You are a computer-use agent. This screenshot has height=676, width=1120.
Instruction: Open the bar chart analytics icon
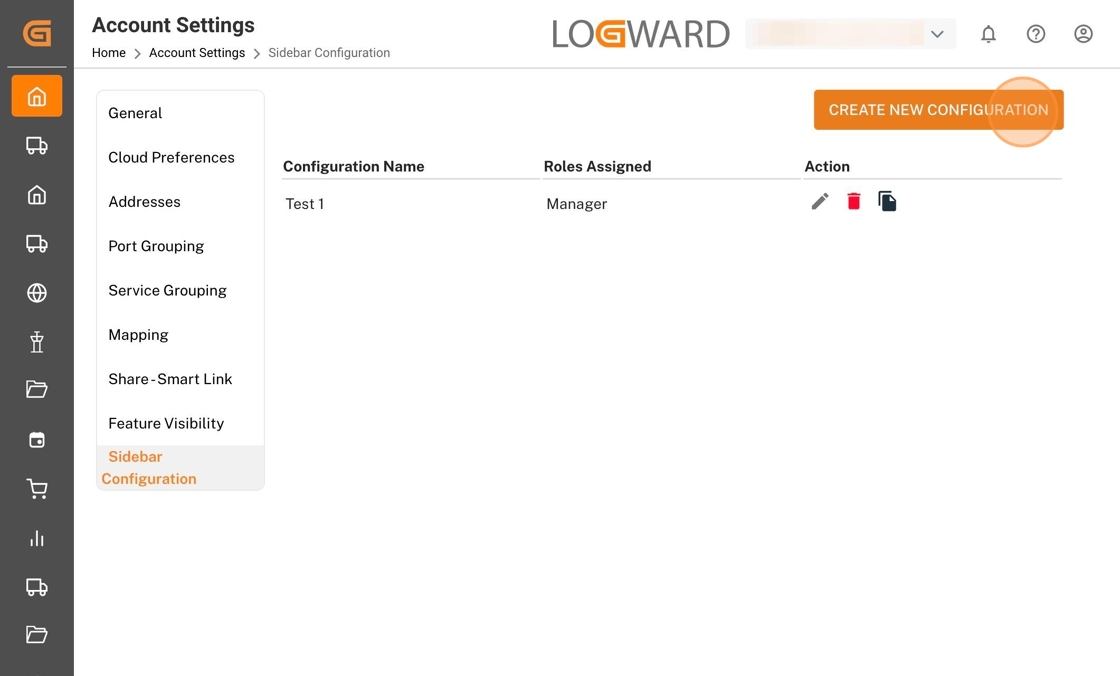36,538
